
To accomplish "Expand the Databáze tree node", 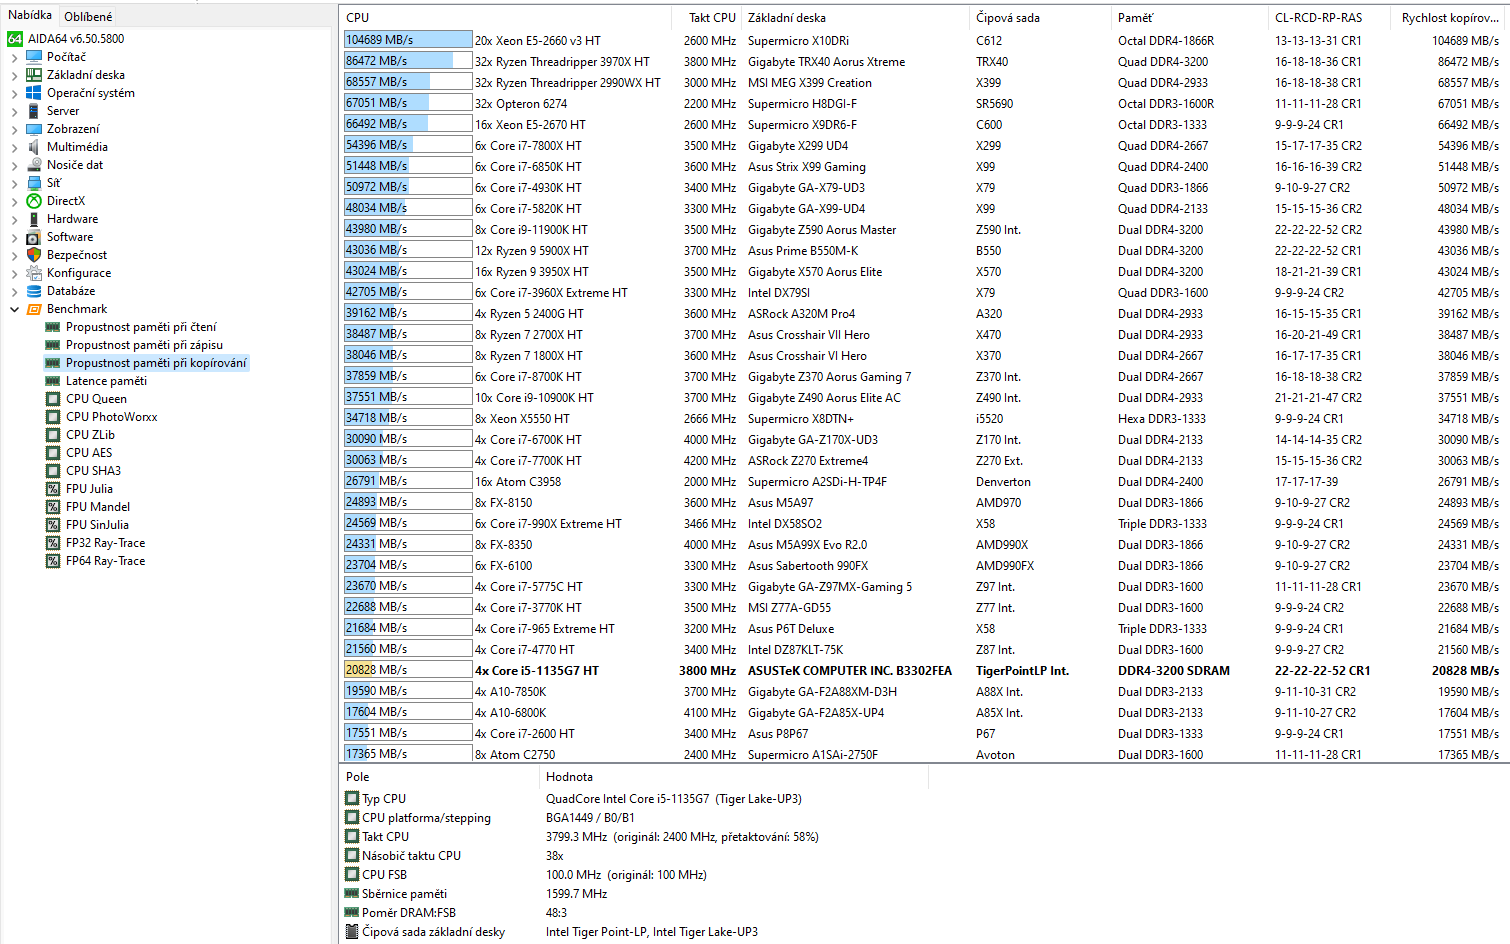I will (14, 292).
